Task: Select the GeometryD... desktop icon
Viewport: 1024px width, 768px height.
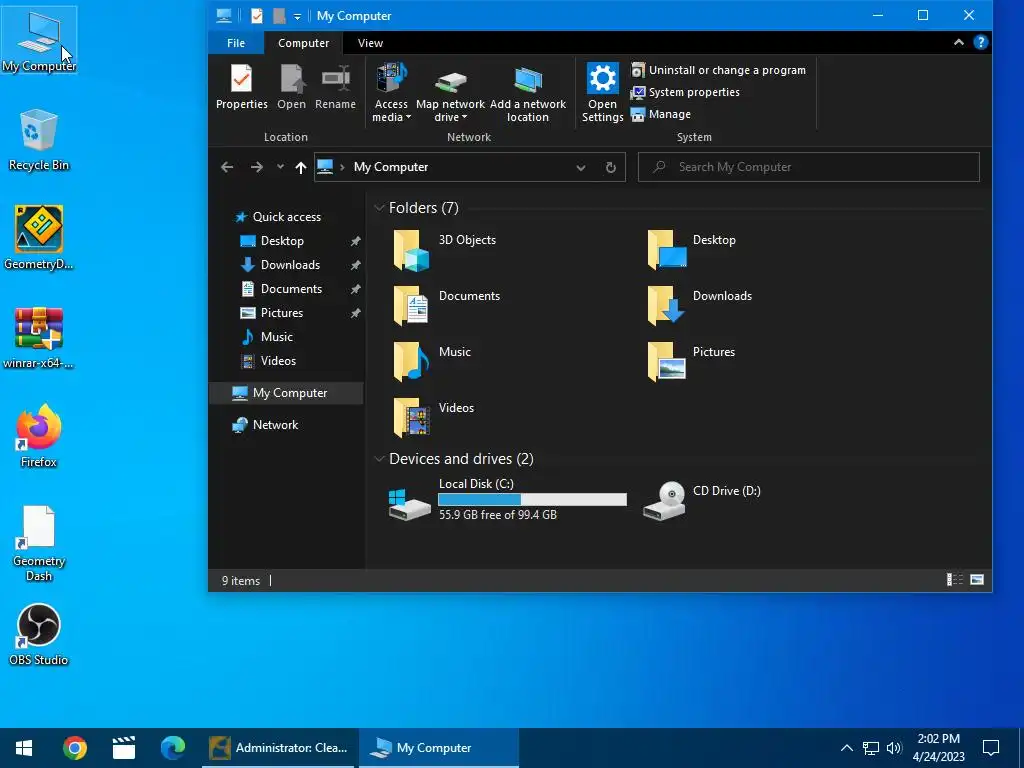Action: (x=39, y=238)
